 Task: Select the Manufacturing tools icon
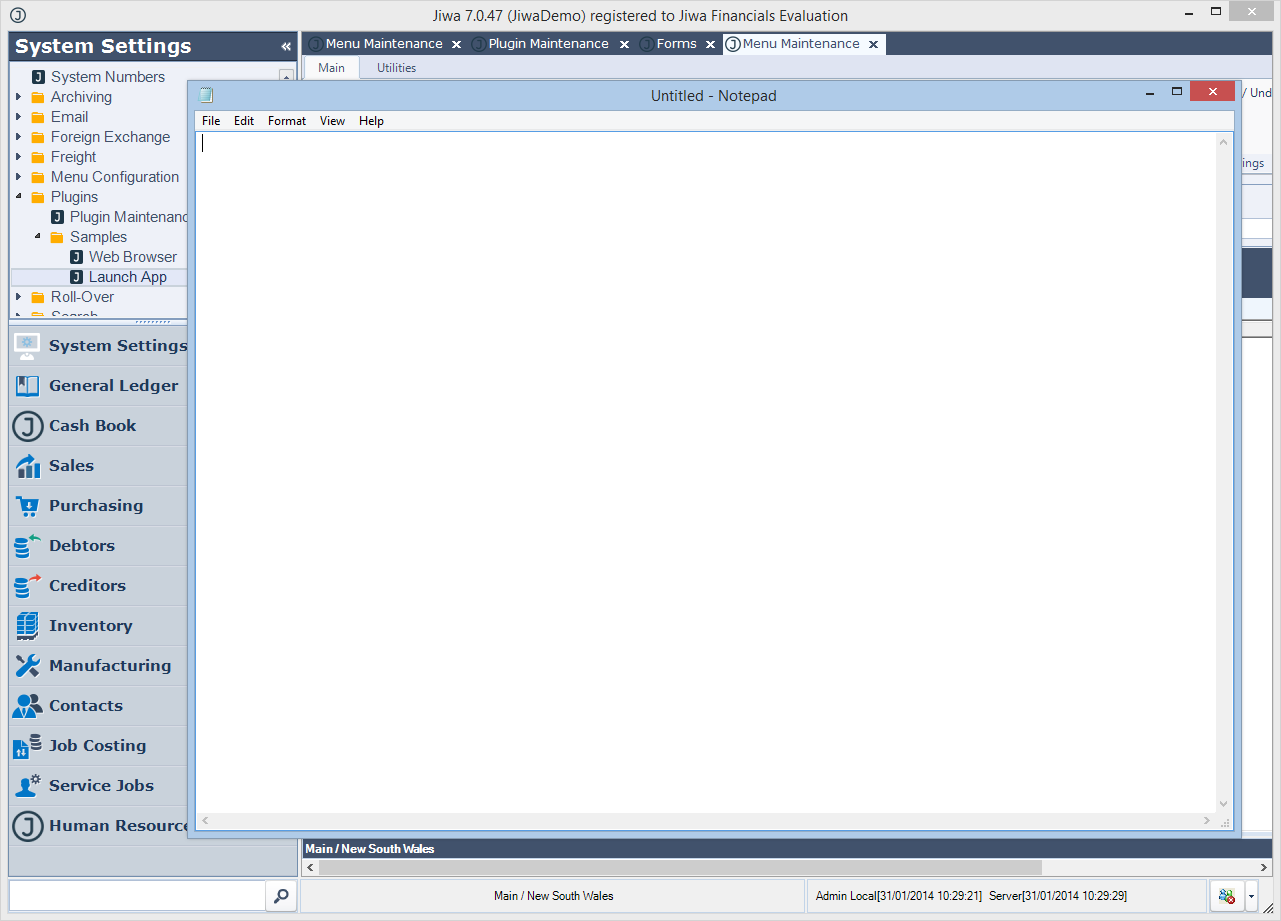click(x=27, y=666)
